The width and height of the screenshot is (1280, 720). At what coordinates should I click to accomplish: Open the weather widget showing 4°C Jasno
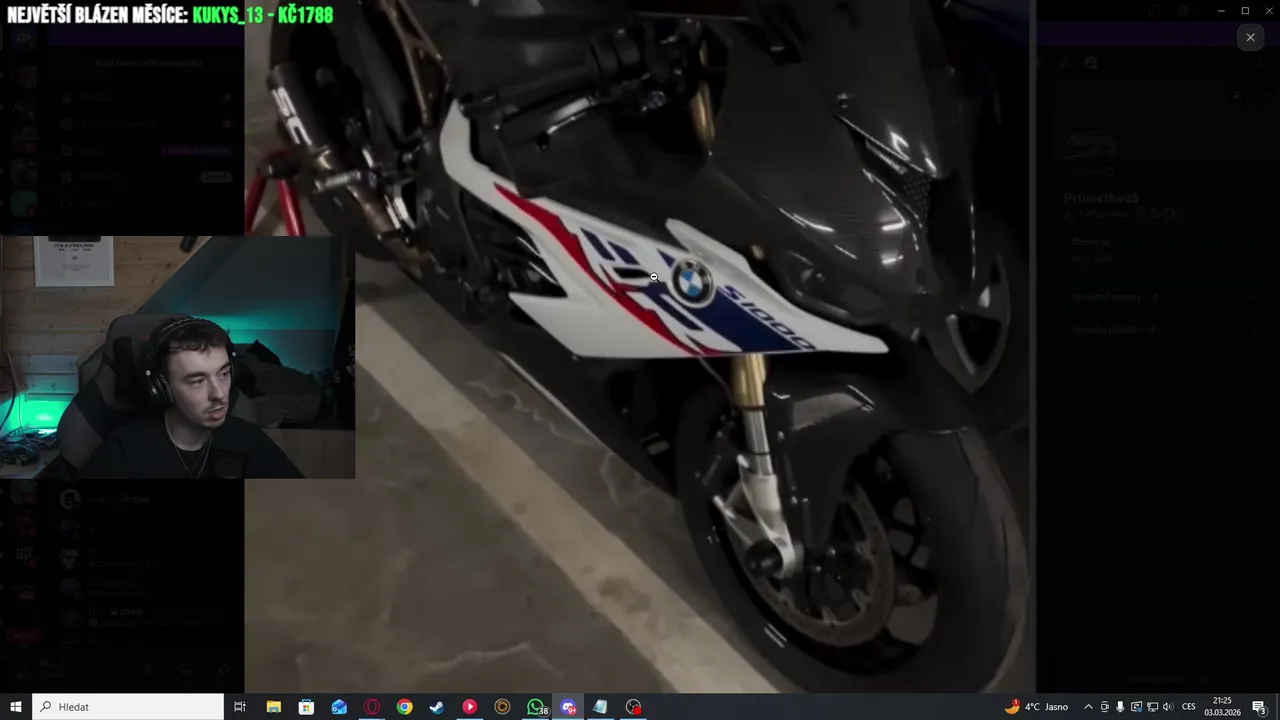pyautogui.click(x=1037, y=707)
